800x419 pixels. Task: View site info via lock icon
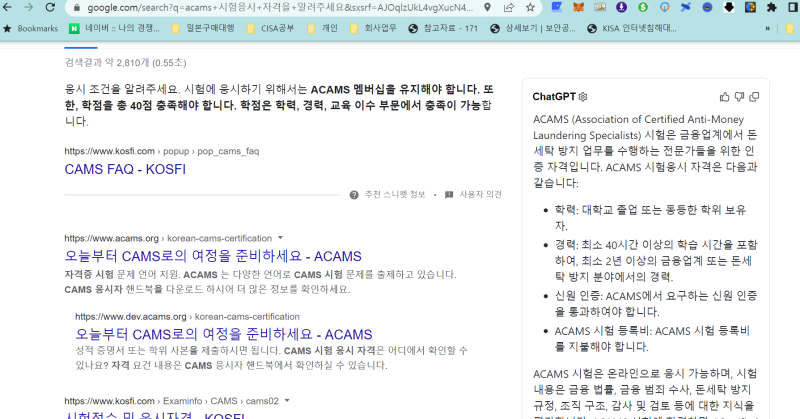(77, 8)
